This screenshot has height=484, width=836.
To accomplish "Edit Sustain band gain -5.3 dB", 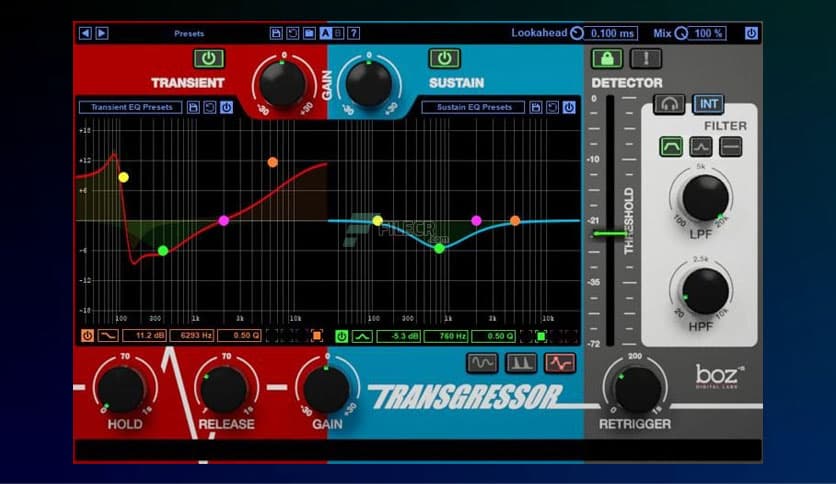I will 398,336.
